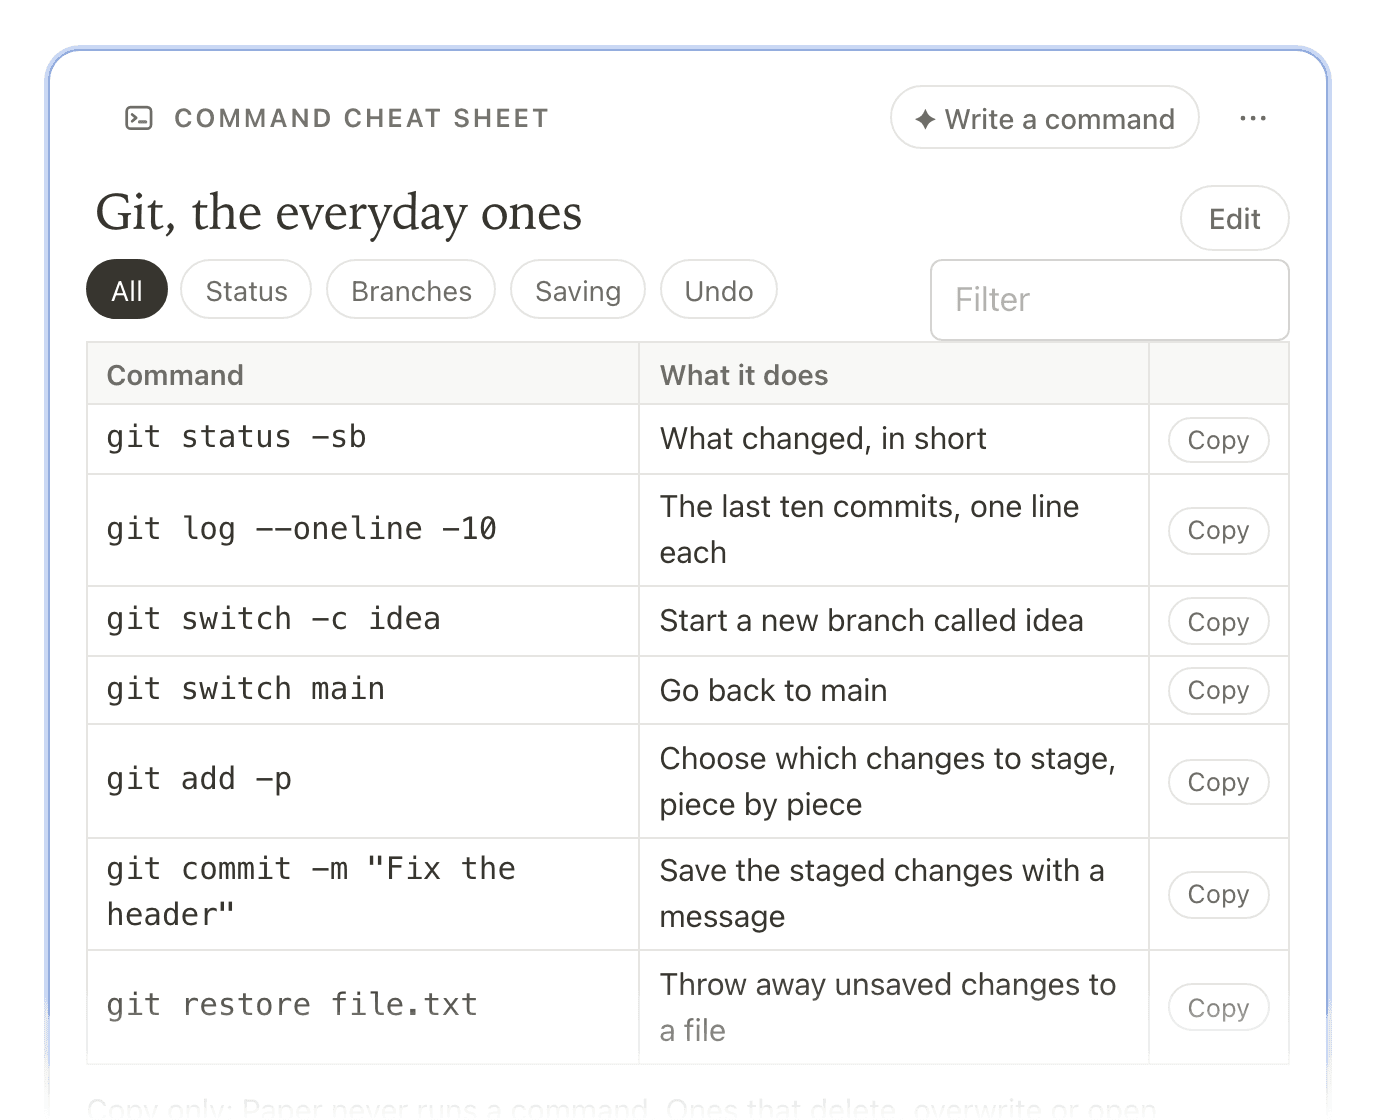Open the three-dot more options menu
Image resolution: width=1376 pixels, height=1120 pixels.
pyautogui.click(x=1252, y=118)
